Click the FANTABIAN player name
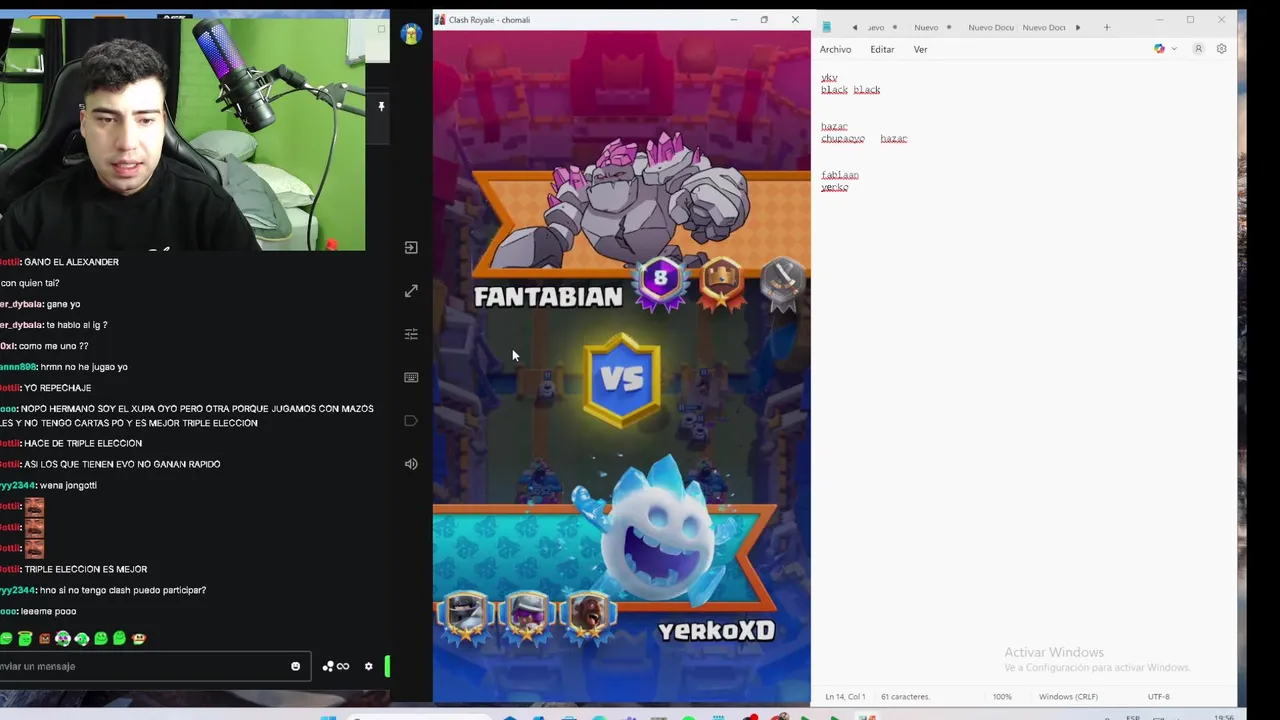Image resolution: width=1280 pixels, height=720 pixels. click(x=548, y=297)
